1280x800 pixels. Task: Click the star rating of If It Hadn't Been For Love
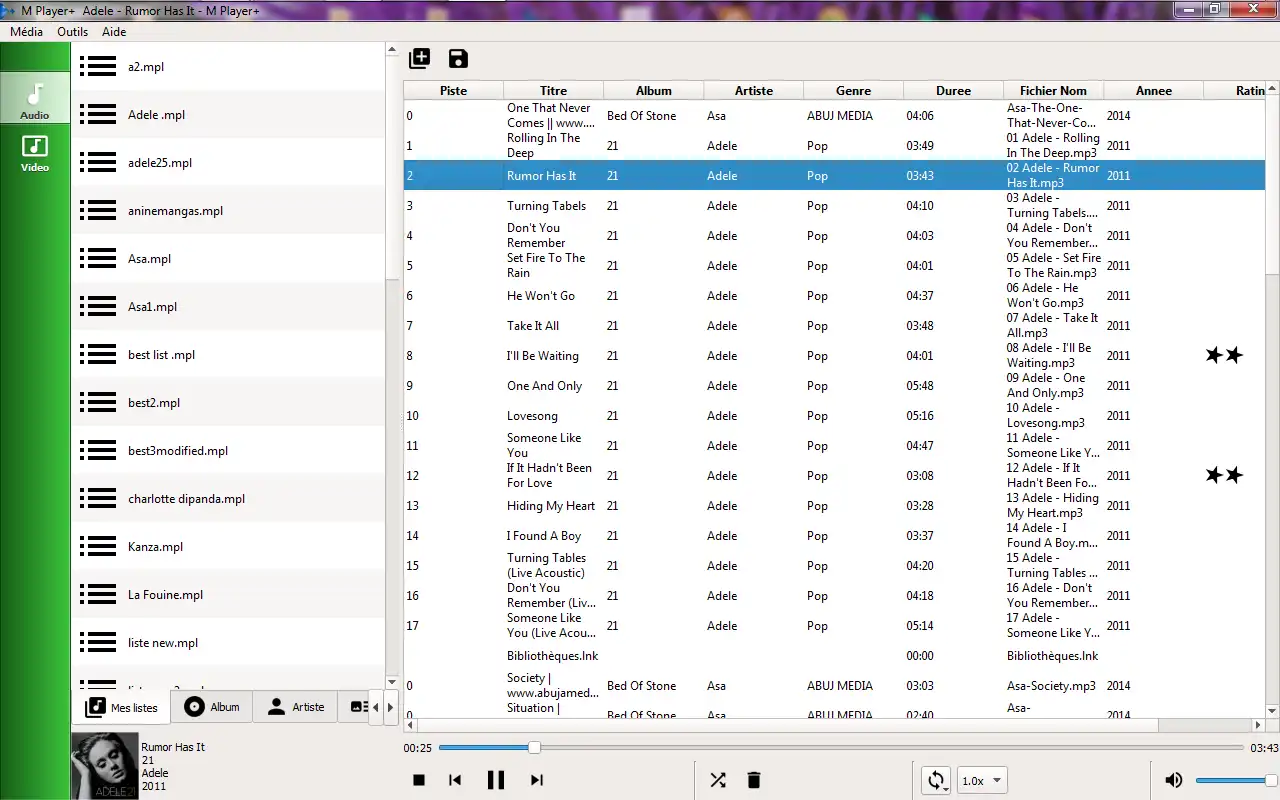pos(1224,475)
